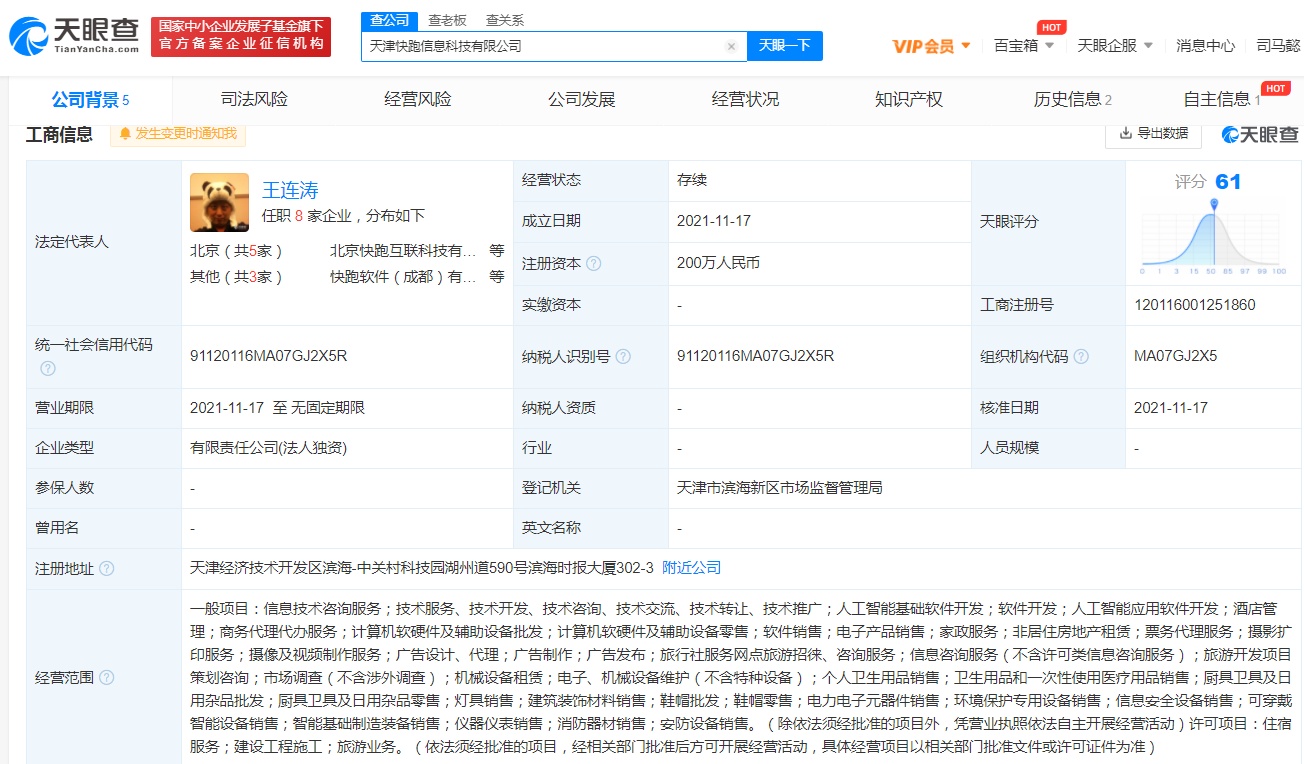Switch to 司法风险 tab
This screenshot has height=764, width=1304.
(254, 99)
